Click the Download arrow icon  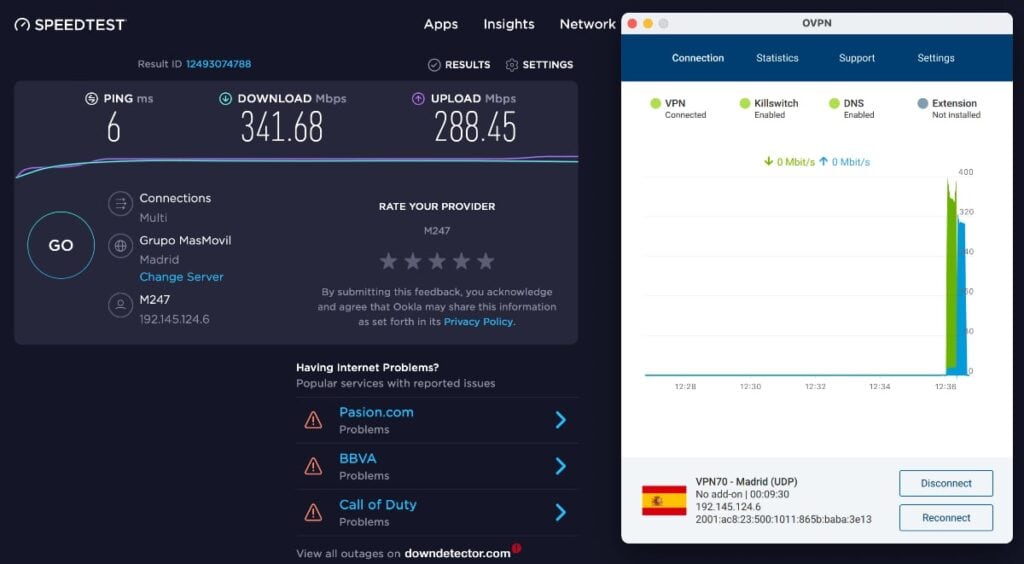[225, 99]
